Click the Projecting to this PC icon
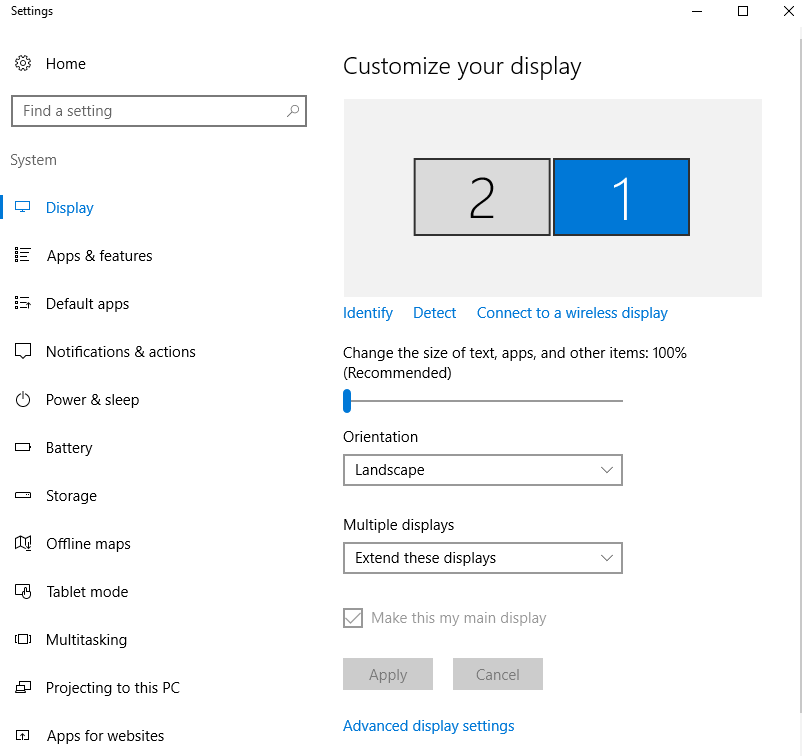The image size is (802, 756). click(x=23, y=687)
